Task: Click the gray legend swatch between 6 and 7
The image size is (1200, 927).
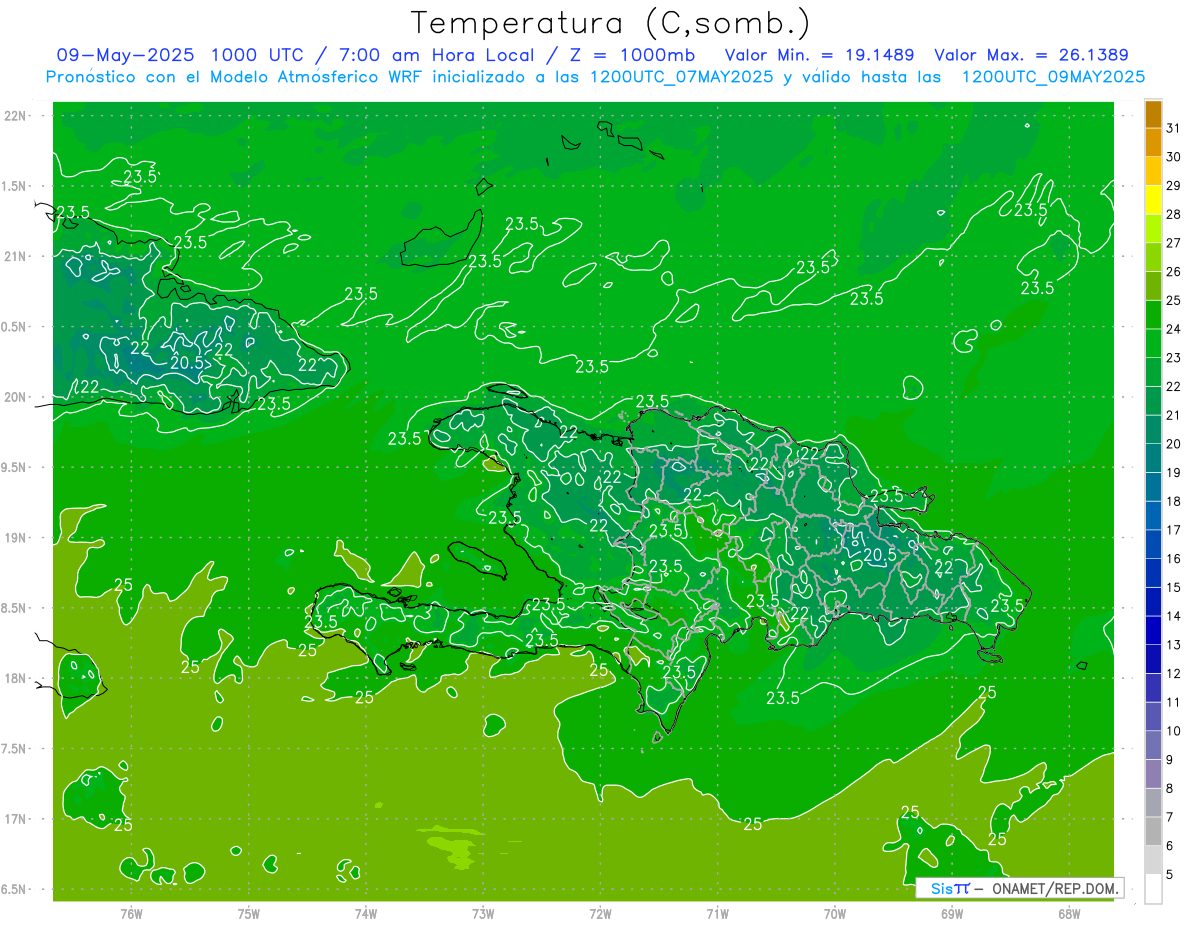Action: point(1153,831)
